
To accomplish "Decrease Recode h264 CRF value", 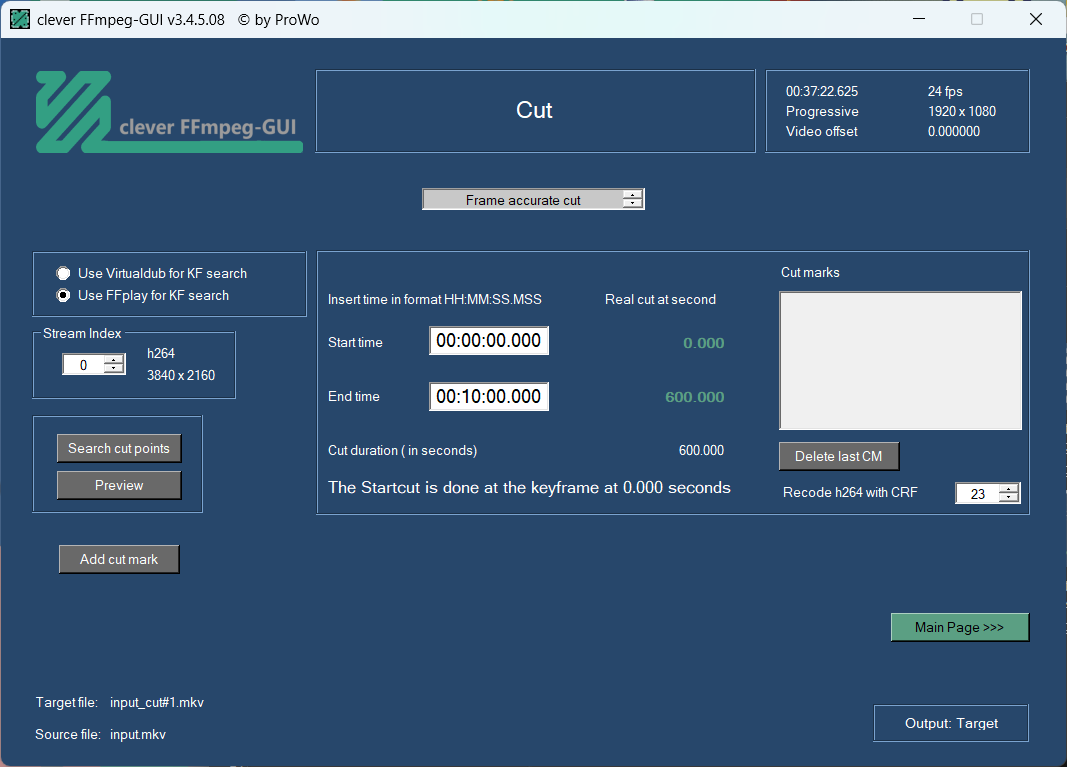I will click(1008, 497).
